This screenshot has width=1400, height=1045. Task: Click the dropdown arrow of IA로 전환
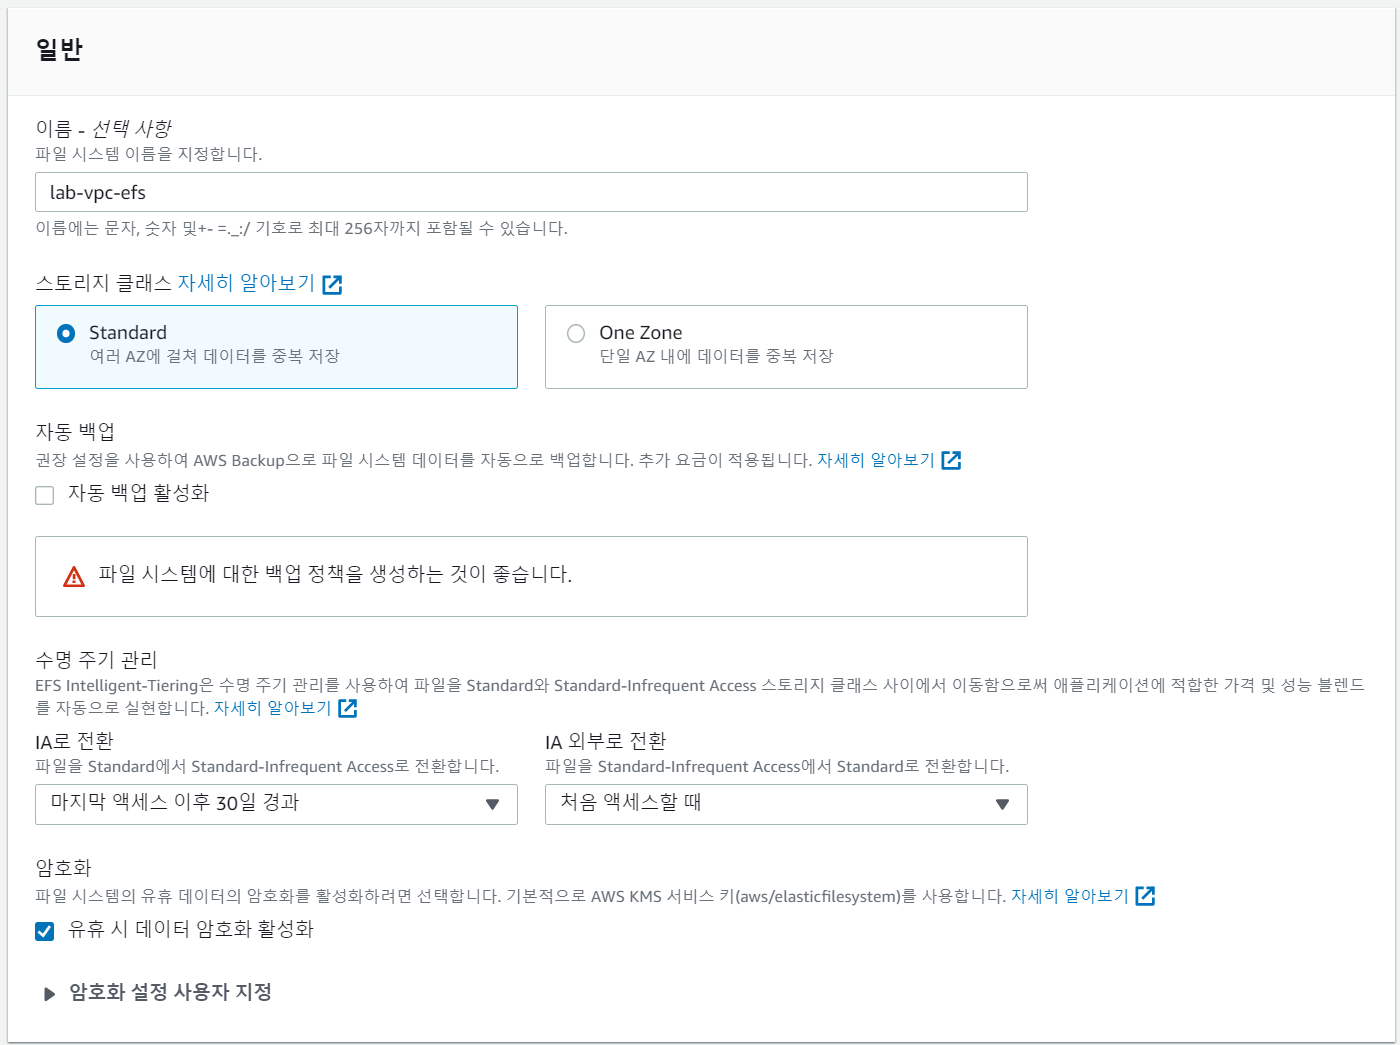point(491,804)
